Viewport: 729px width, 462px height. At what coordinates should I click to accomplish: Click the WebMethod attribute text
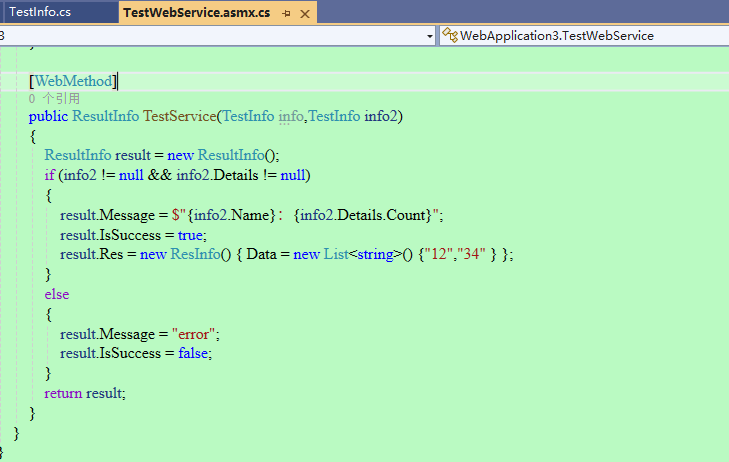[x=74, y=81]
